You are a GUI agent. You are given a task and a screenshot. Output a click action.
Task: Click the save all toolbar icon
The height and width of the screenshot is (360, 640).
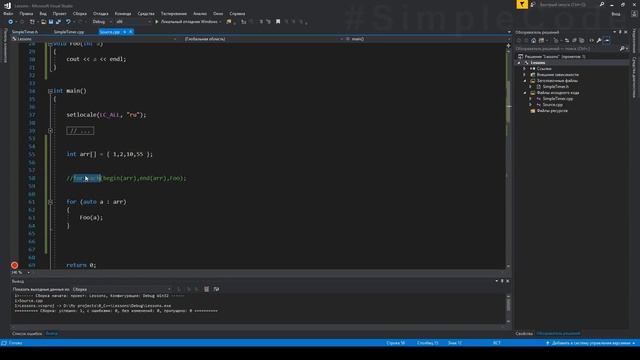[58, 22]
